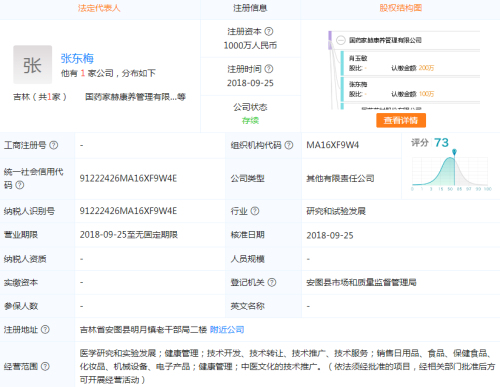
Task: Open 国药家赫康养管理有限... company link under 吉林
Action: click(135, 97)
